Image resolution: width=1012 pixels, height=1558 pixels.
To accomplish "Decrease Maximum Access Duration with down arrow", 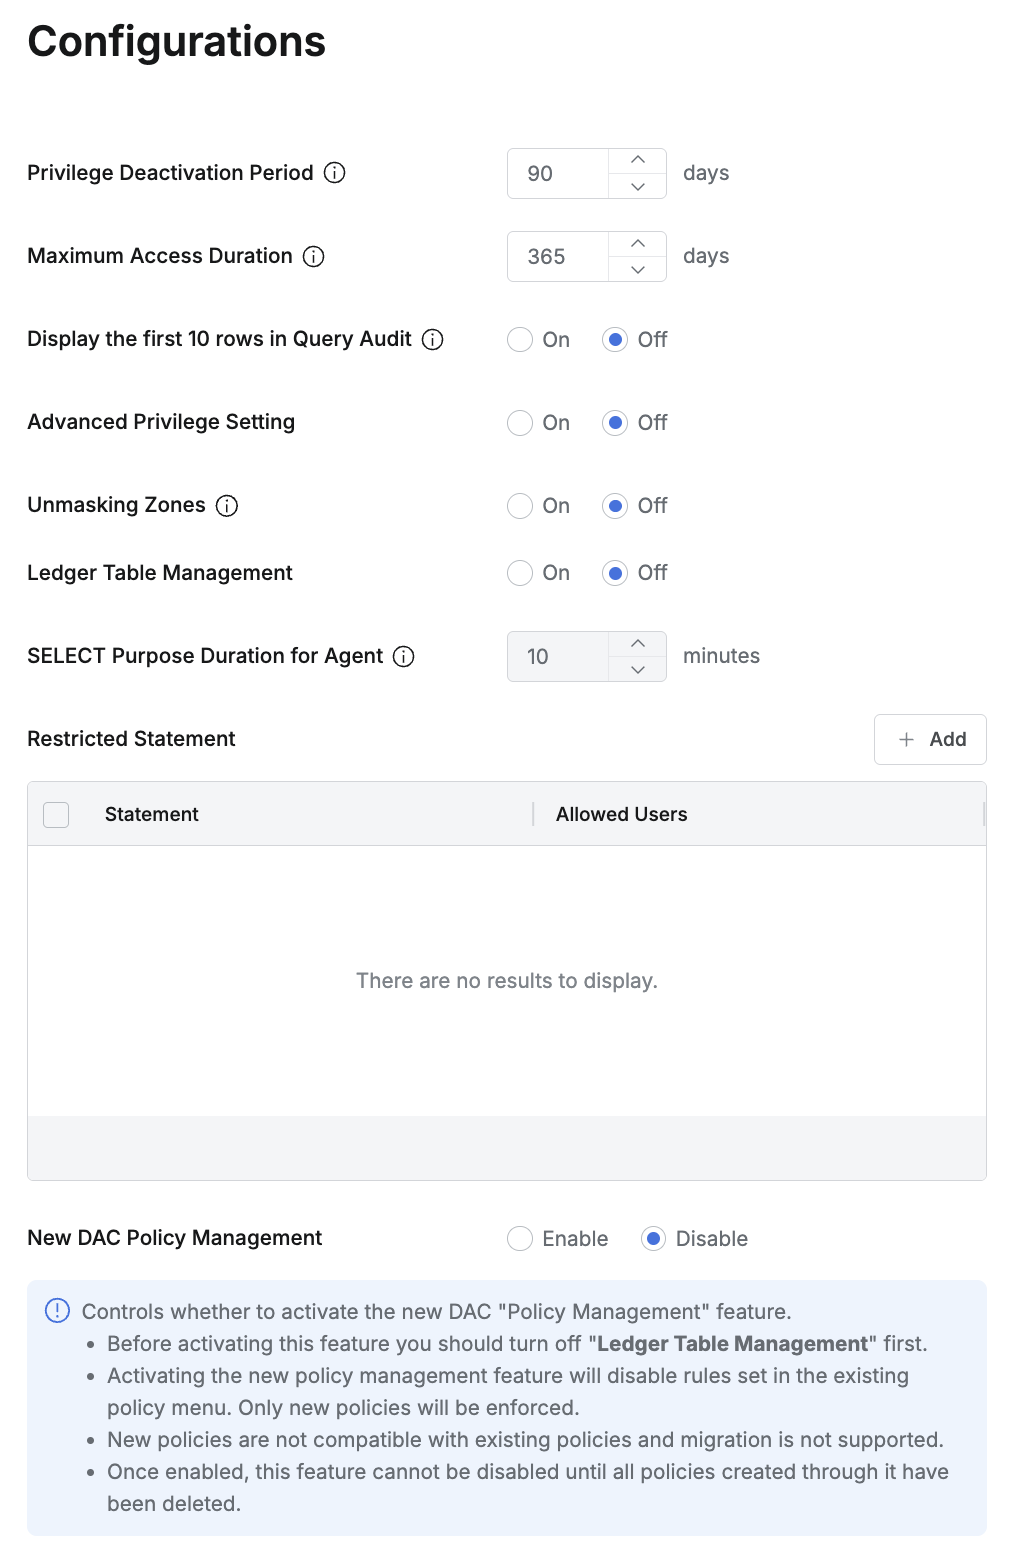I will pos(638,270).
